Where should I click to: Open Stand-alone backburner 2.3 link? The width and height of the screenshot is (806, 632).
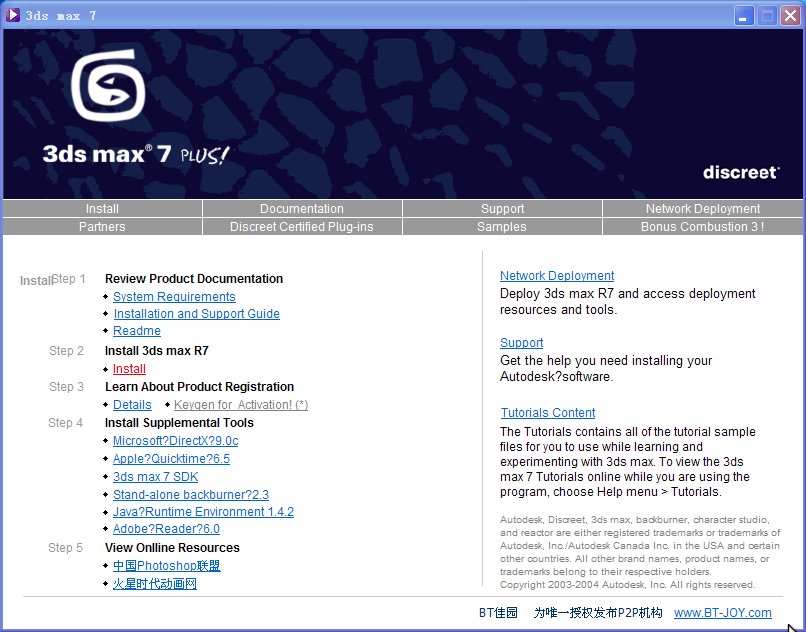coord(191,495)
